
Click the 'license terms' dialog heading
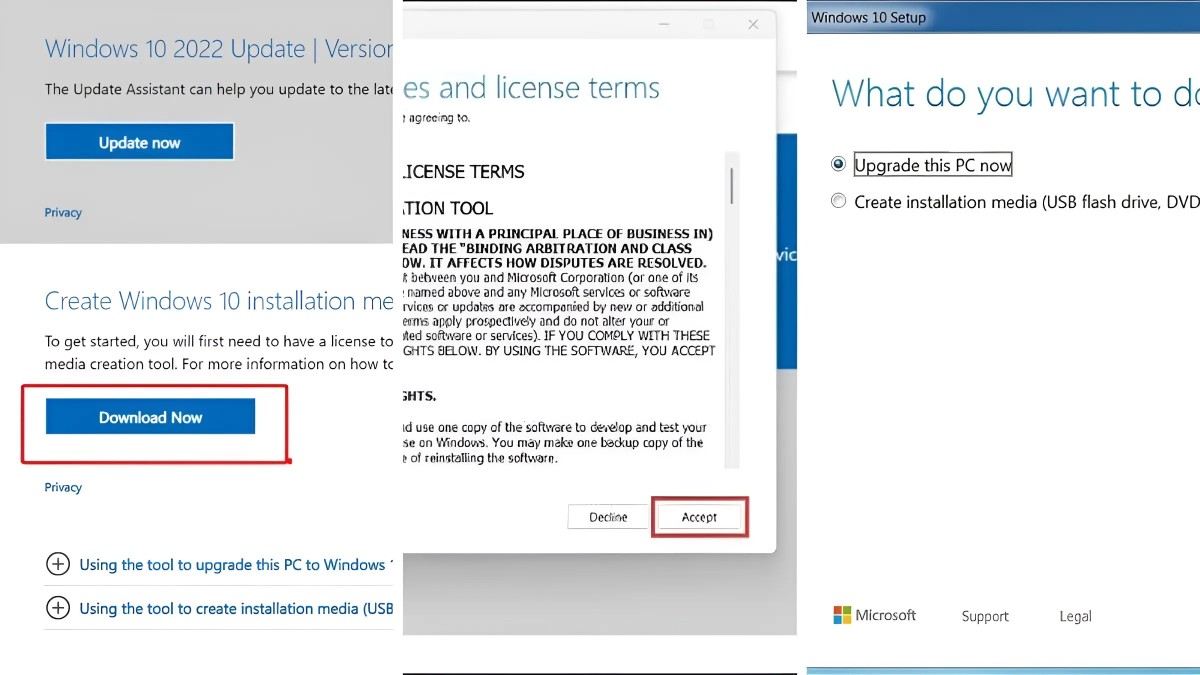(532, 88)
